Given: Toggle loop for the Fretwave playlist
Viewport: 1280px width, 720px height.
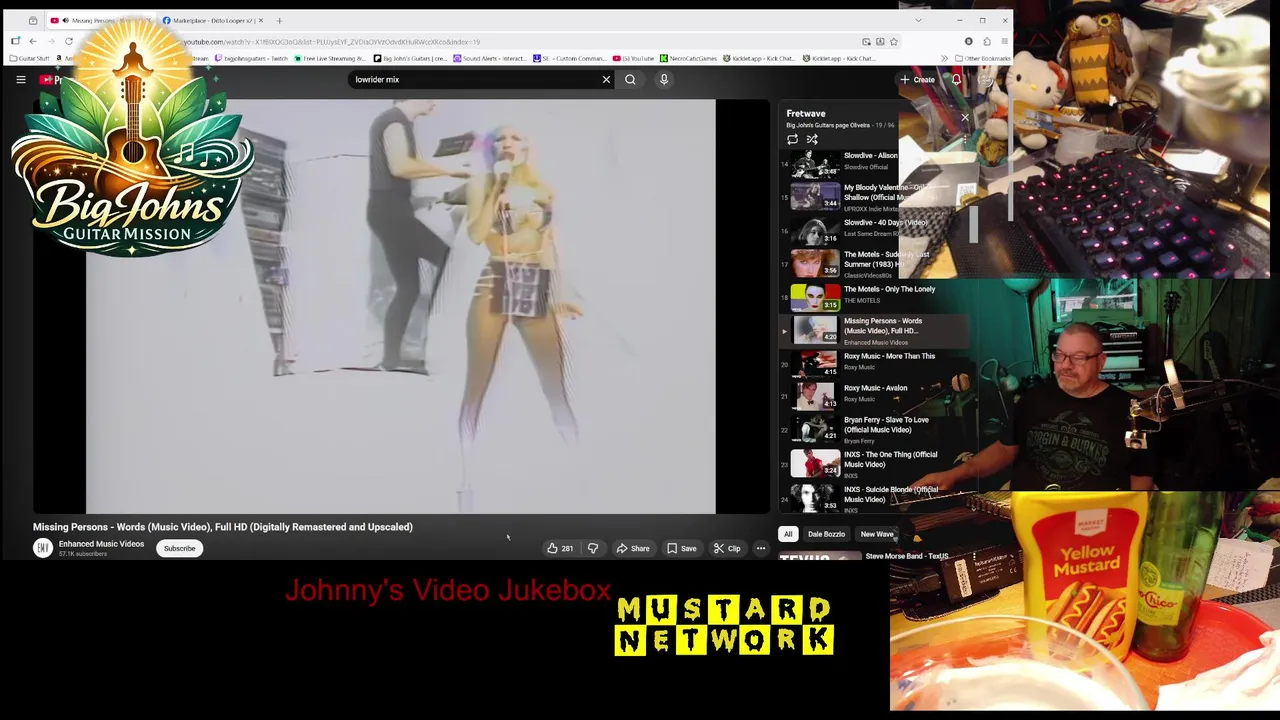Looking at the screenshot, I should (792, 139).
